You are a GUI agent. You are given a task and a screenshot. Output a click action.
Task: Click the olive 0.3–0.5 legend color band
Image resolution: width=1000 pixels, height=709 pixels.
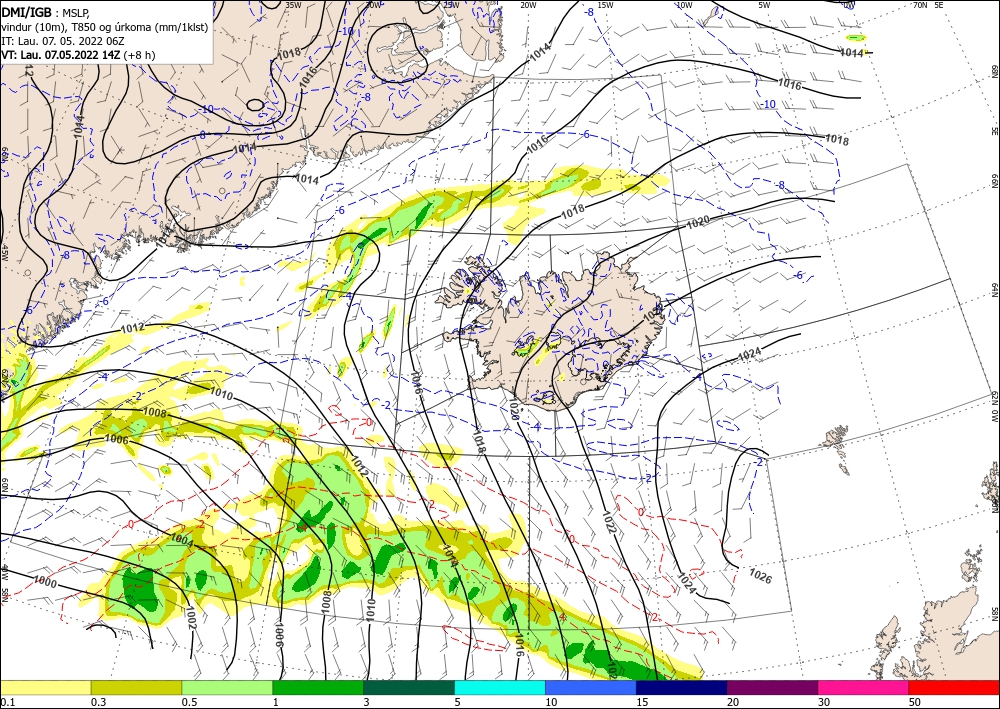coord(136,687)
